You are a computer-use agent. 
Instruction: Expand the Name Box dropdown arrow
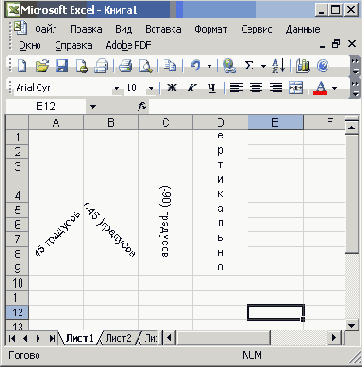coord(93,107)
